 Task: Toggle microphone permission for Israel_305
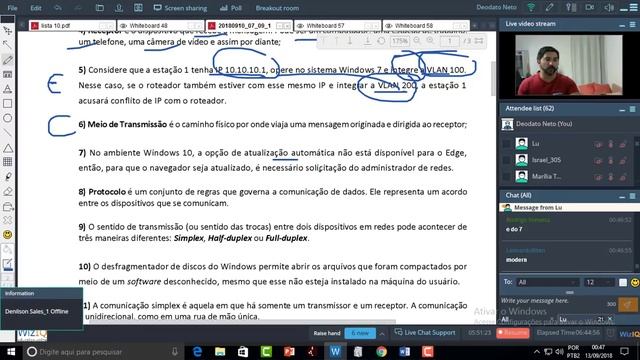[x=611, y=160]
